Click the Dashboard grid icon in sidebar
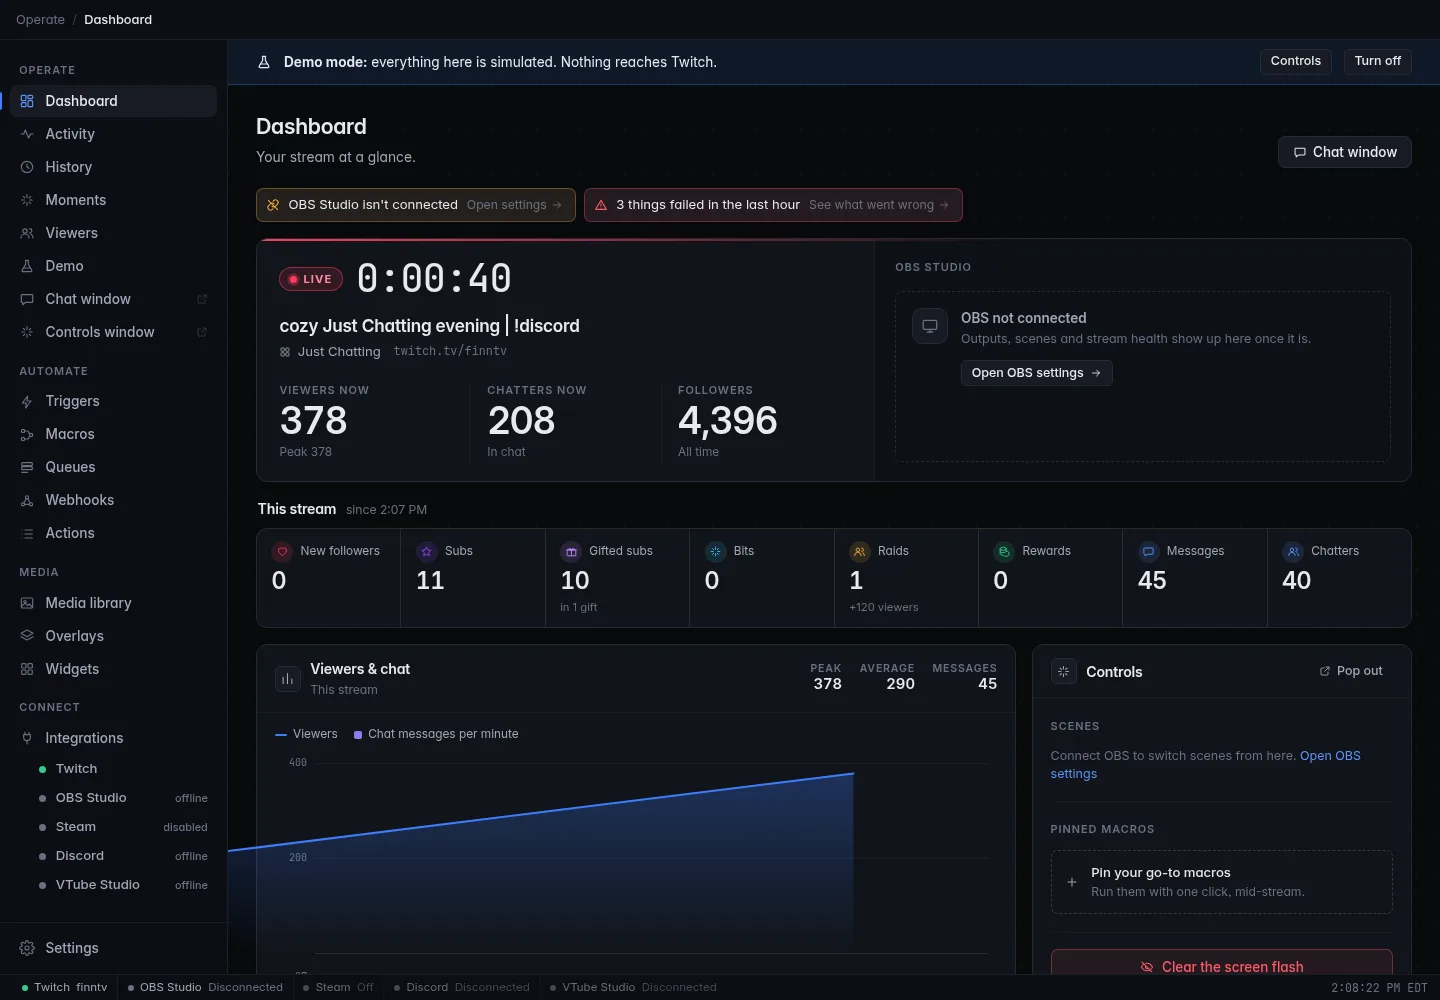 [x=27, y=101]
